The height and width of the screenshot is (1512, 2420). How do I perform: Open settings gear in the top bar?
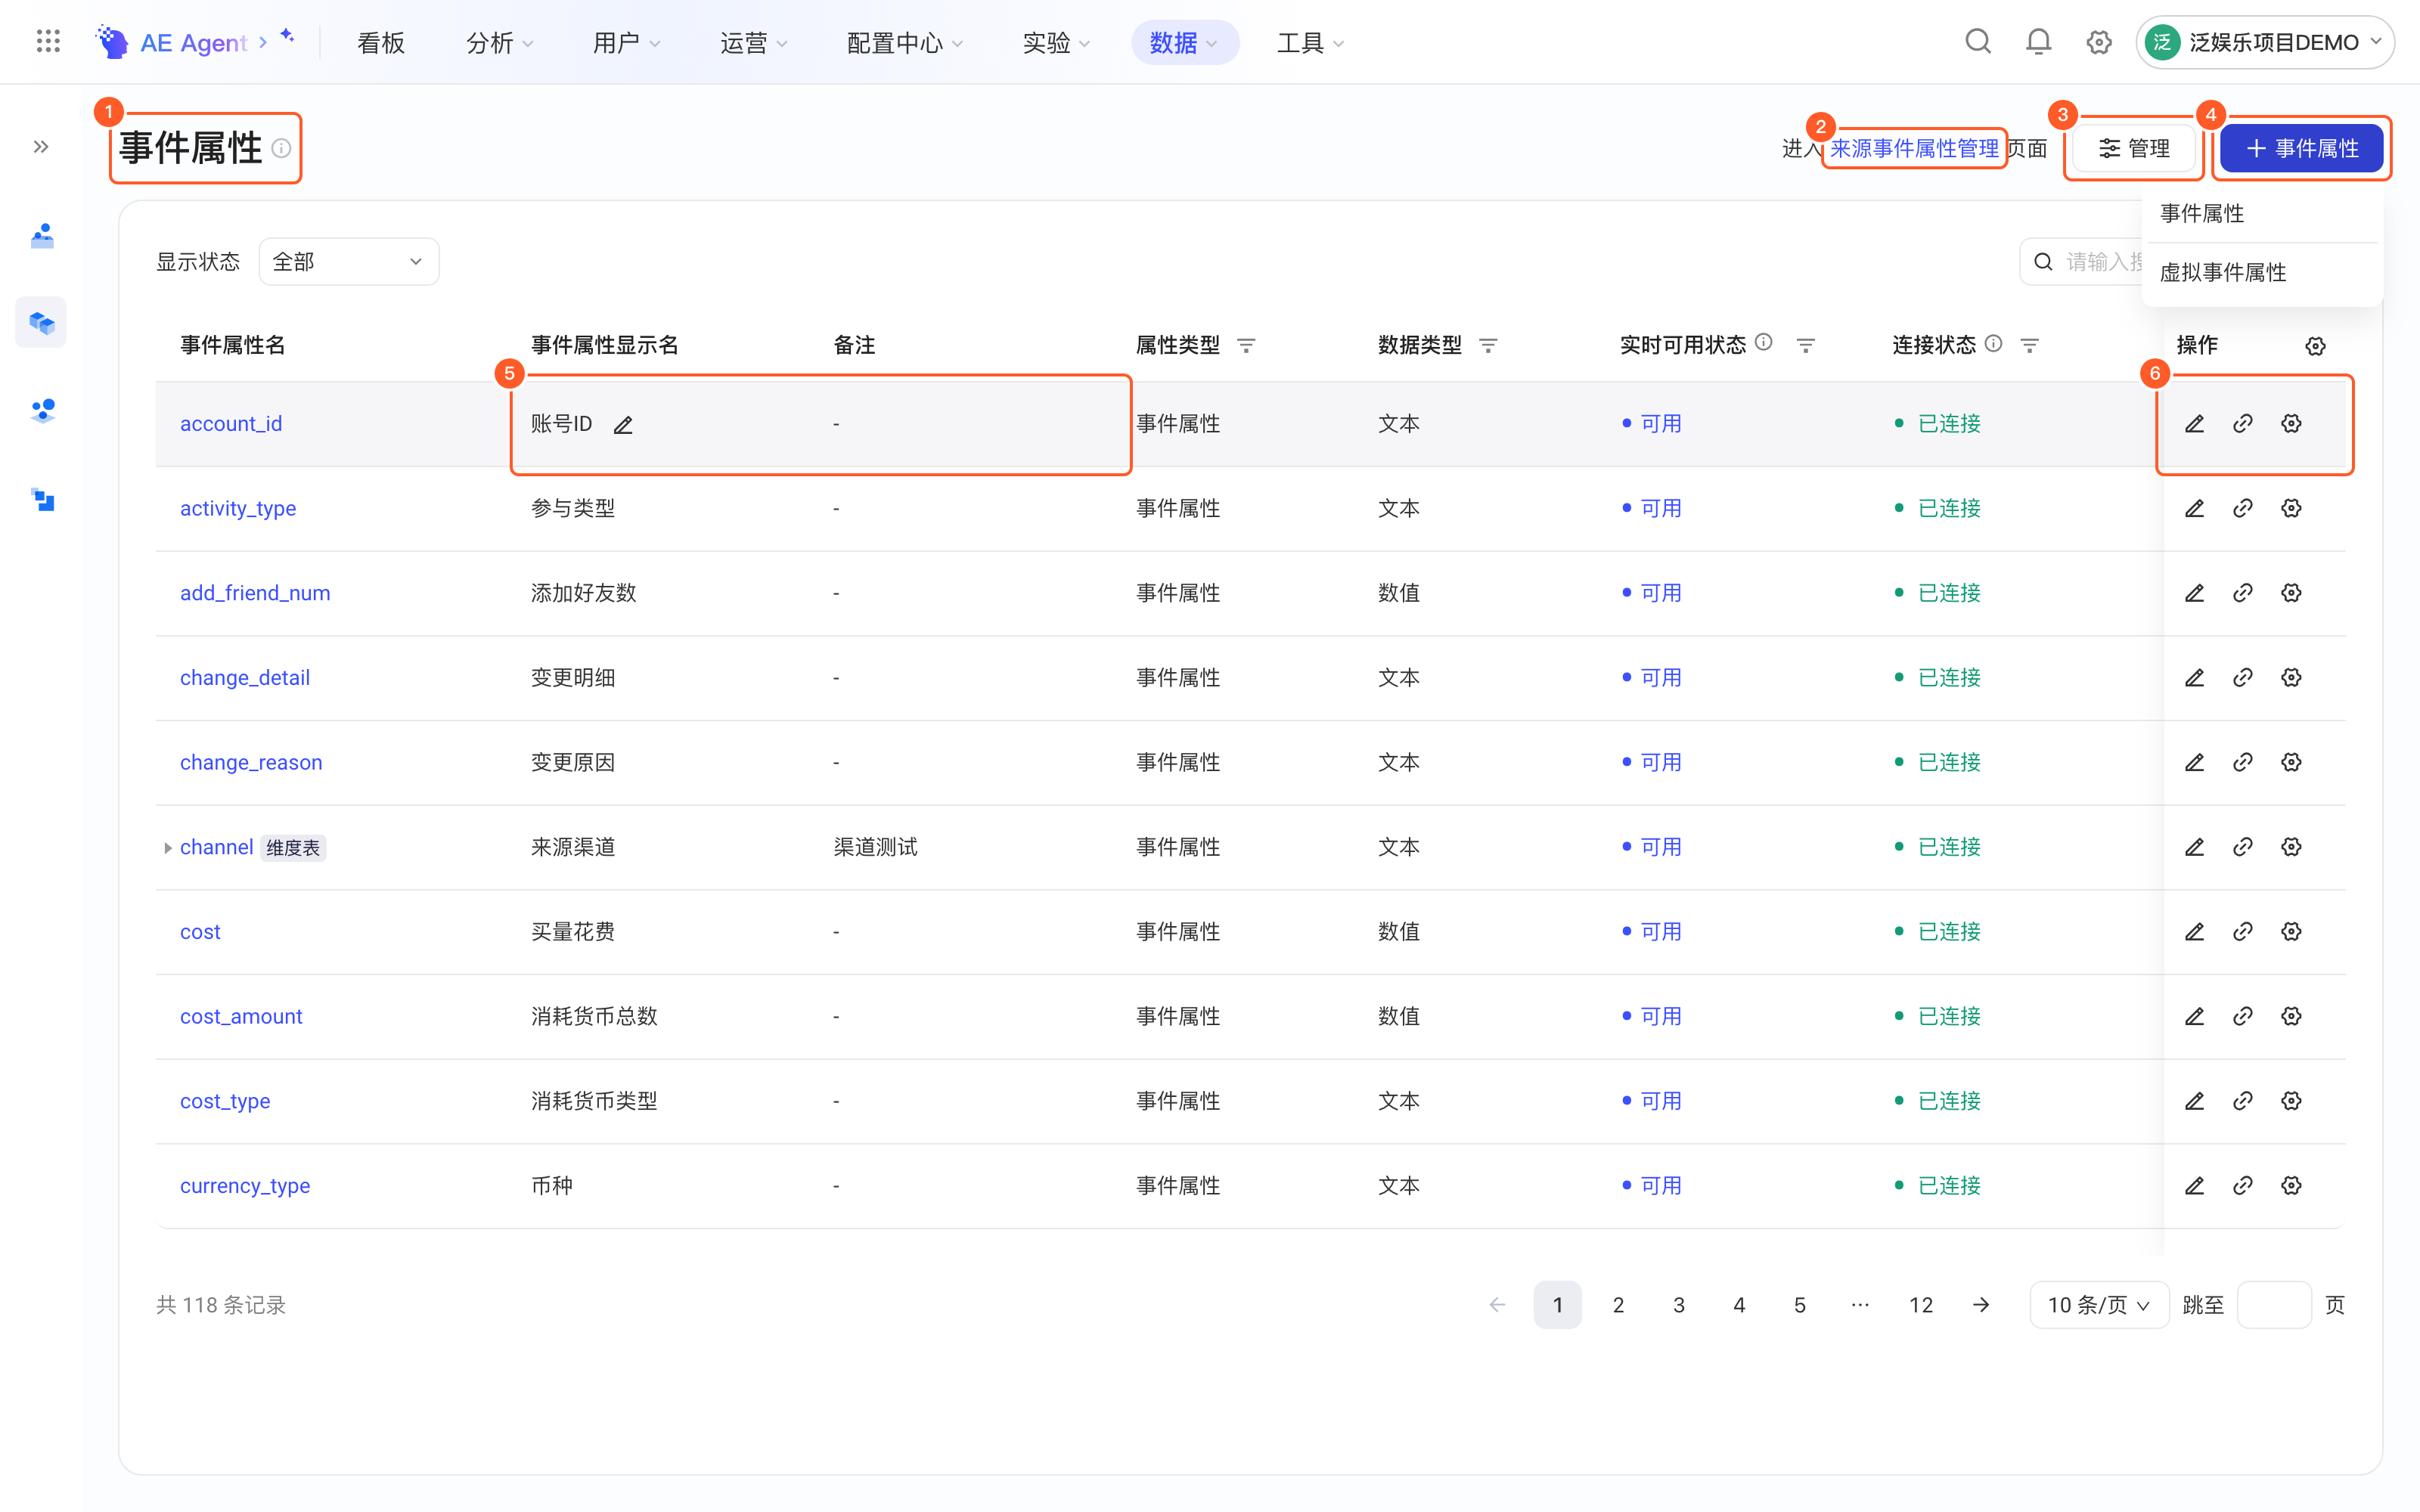[2099, 42]
